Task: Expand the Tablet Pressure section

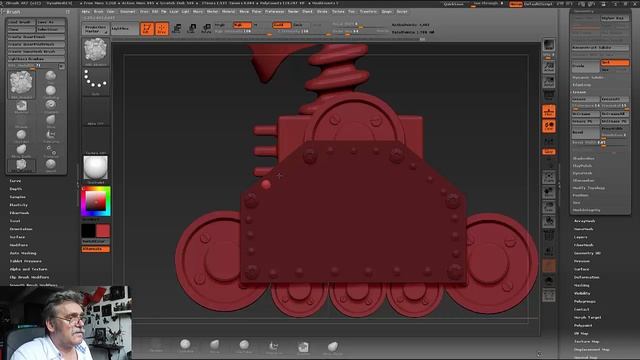Action: 25,261
